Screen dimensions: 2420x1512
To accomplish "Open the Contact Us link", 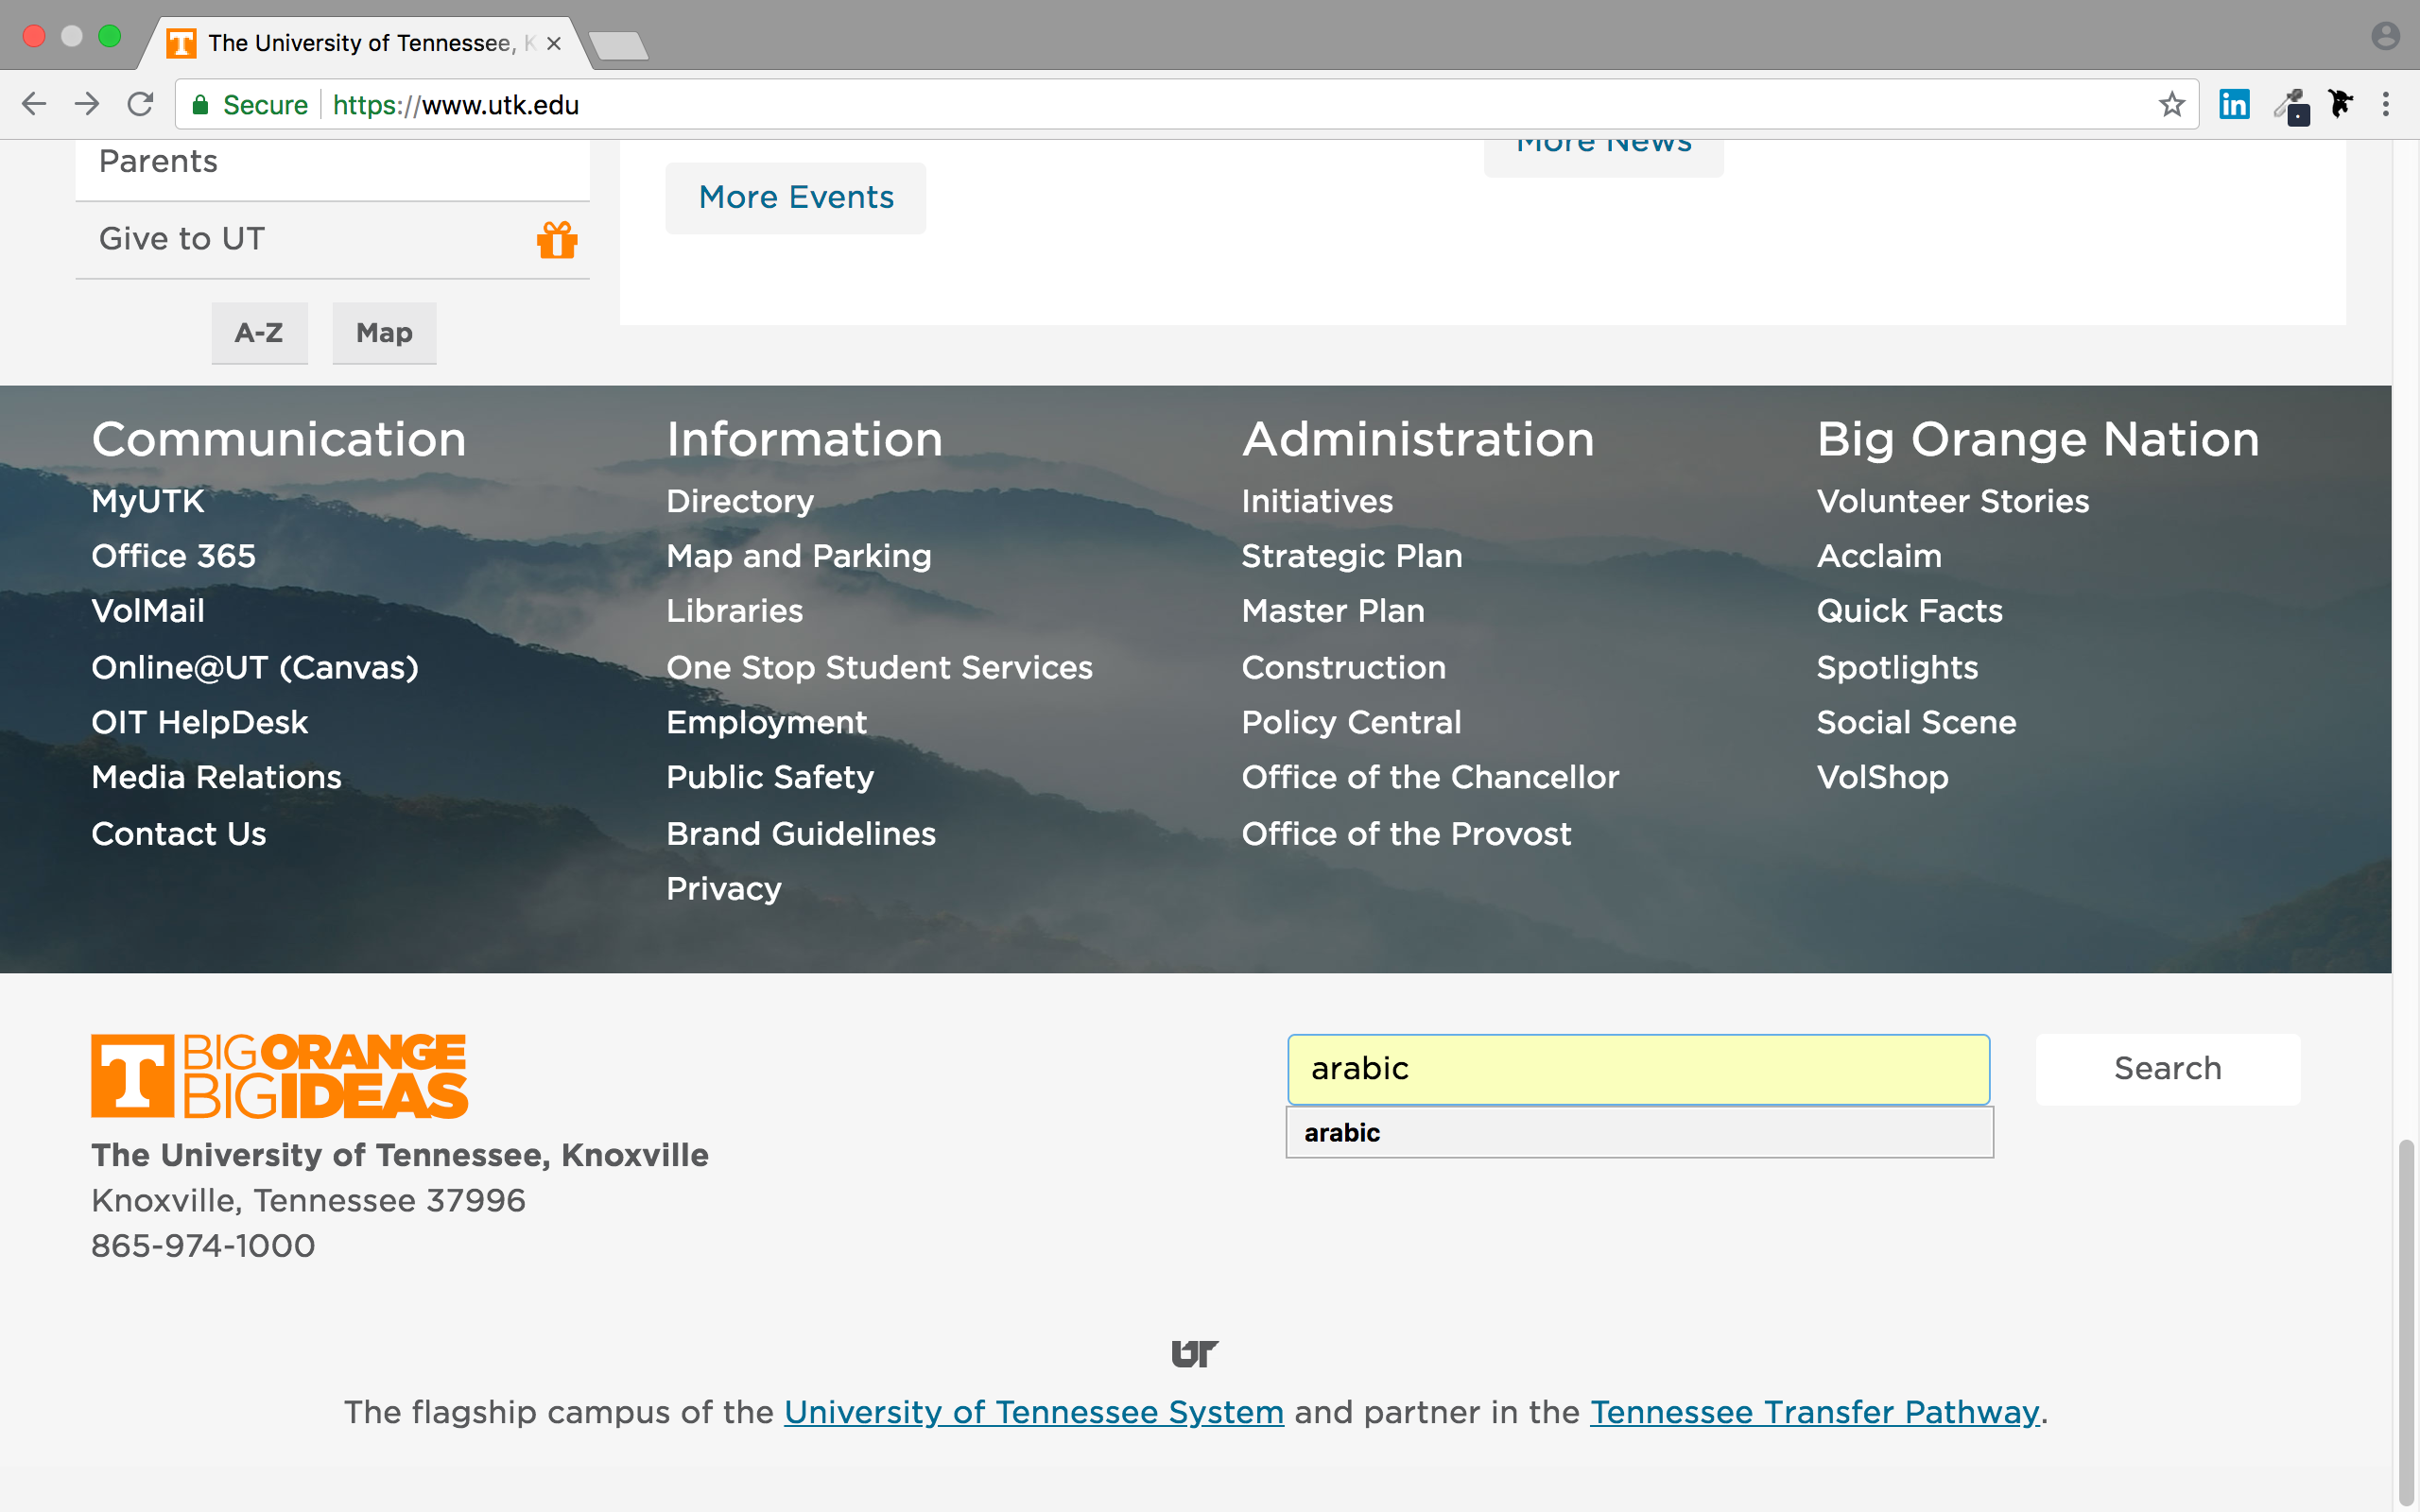I will coord(179,834).
